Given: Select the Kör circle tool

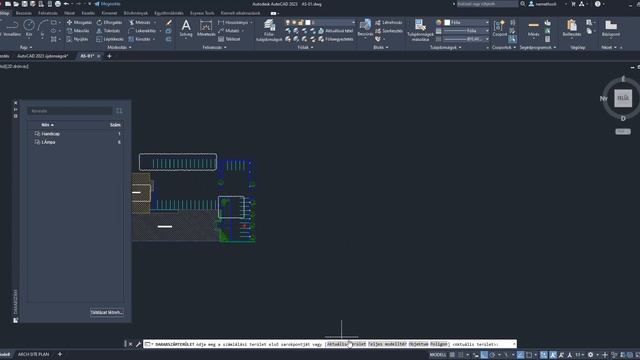Looking at the screenshot, I should (x=29, y=29).
